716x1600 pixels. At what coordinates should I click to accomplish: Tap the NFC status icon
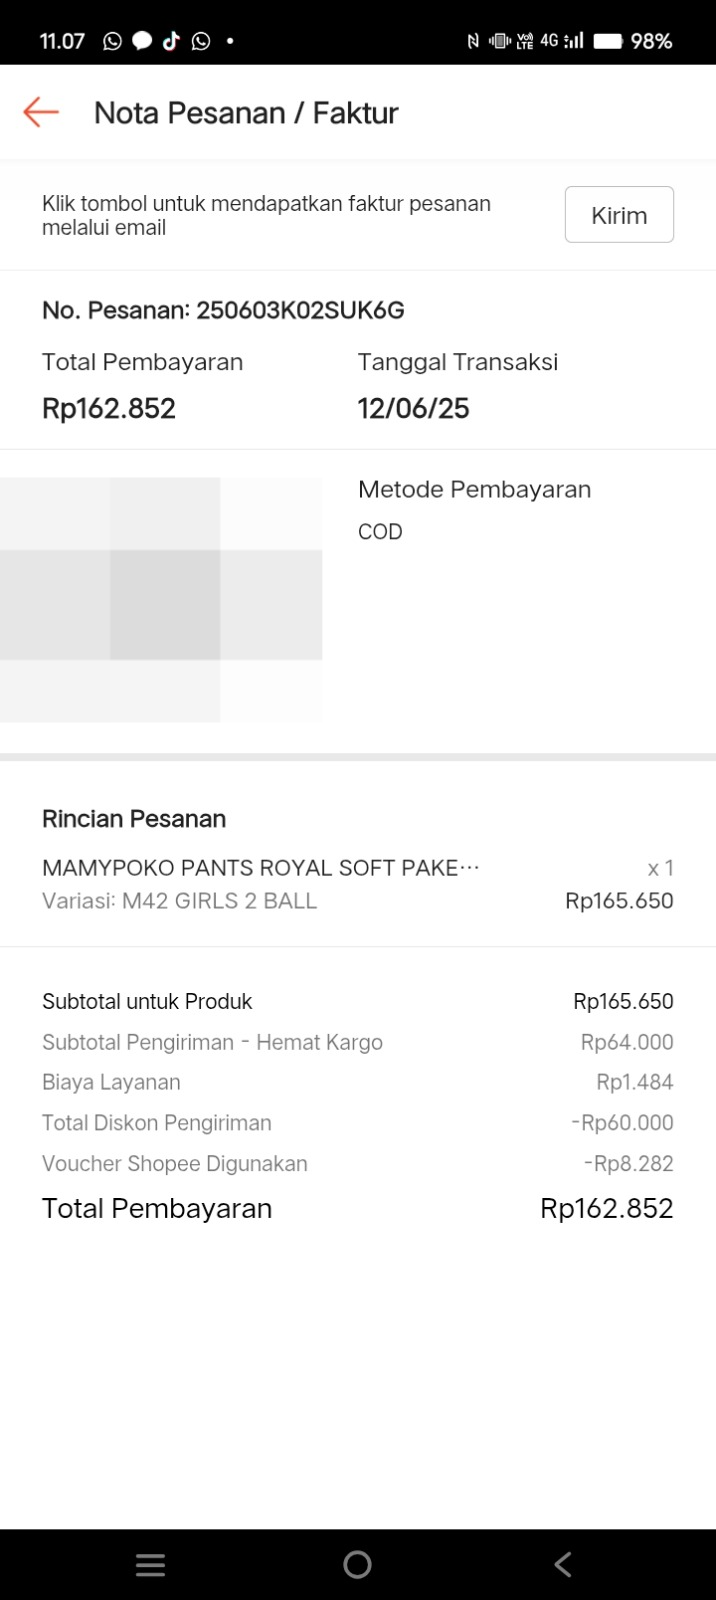tap(473, 41)
